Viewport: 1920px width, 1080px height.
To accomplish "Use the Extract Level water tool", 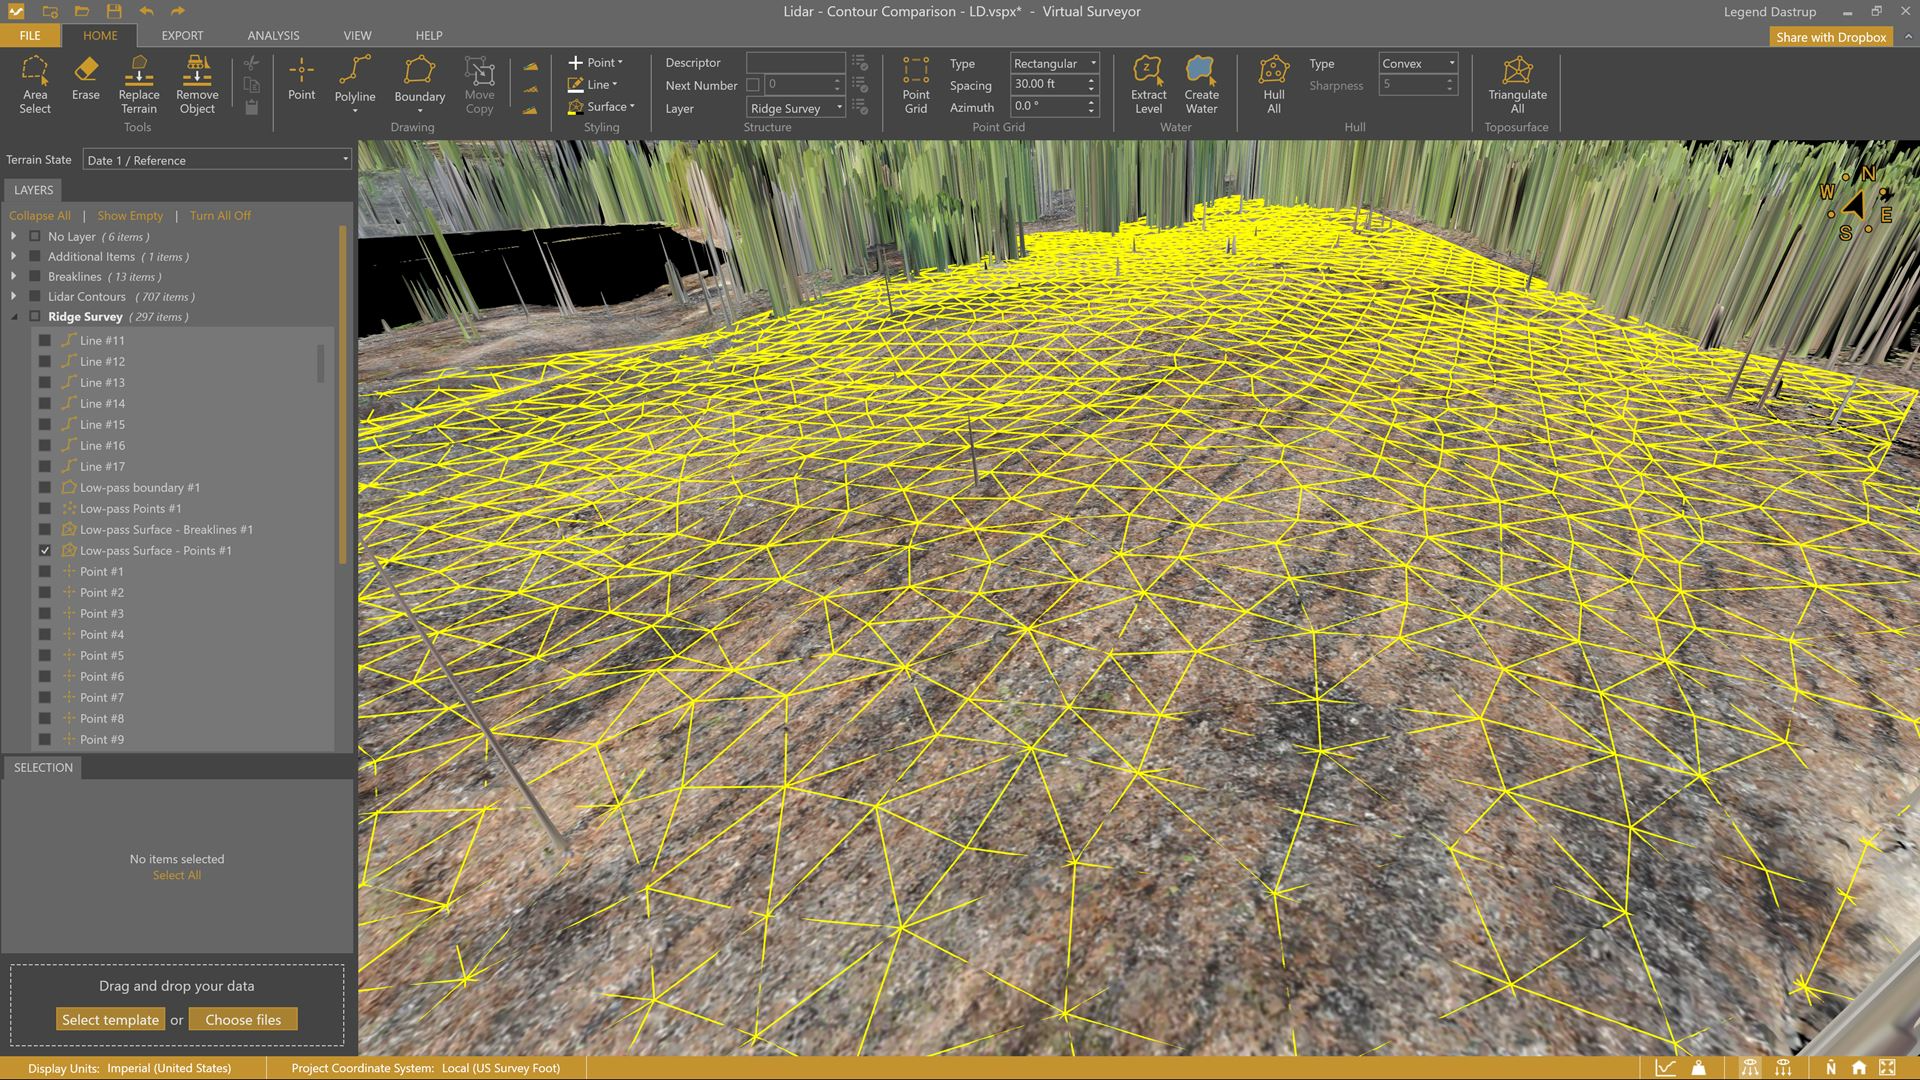I will tap(1148, 85).
